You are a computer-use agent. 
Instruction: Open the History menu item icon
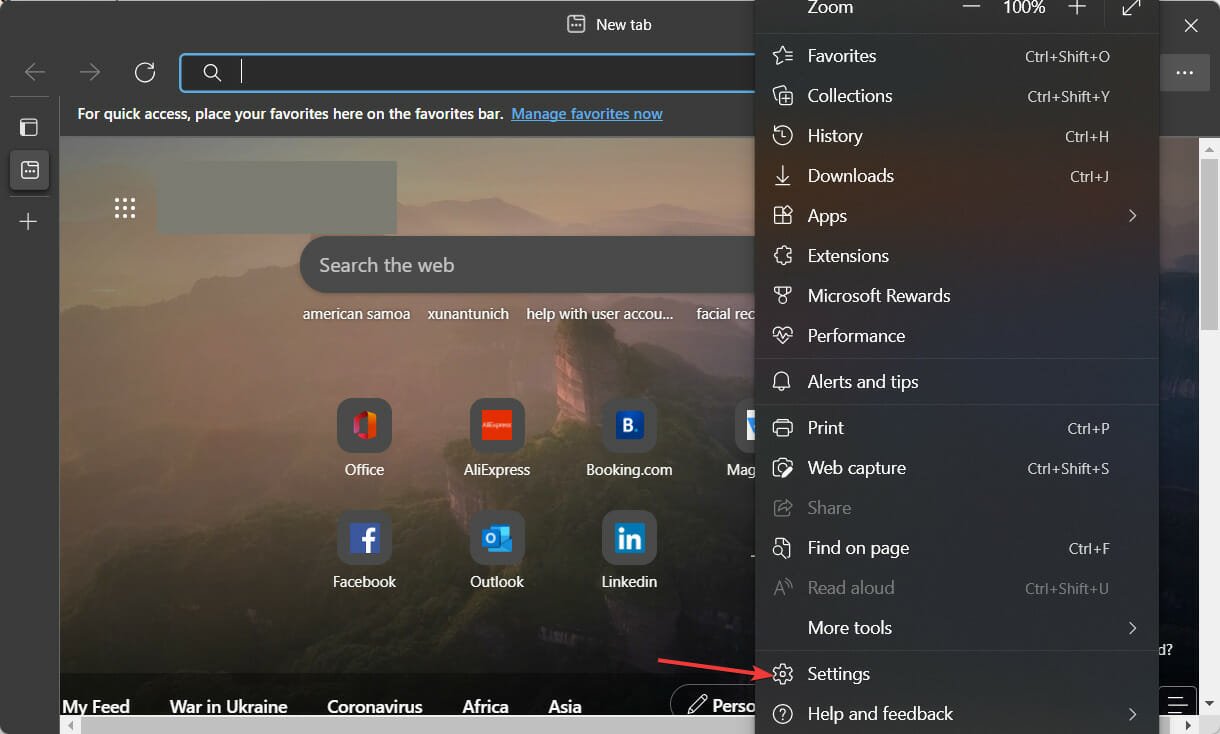coord(784,135)
